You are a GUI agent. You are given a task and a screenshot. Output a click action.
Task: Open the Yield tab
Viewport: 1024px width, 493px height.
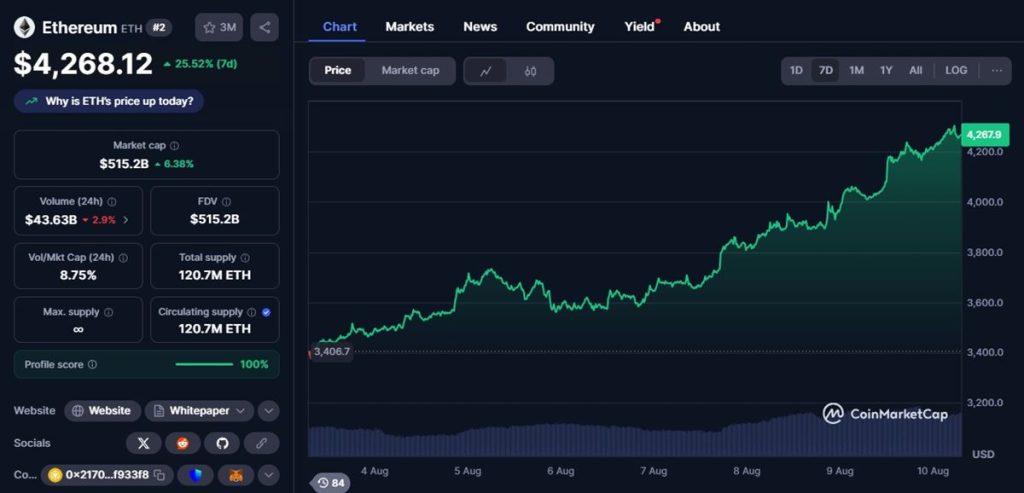click(x=640, y=27)
